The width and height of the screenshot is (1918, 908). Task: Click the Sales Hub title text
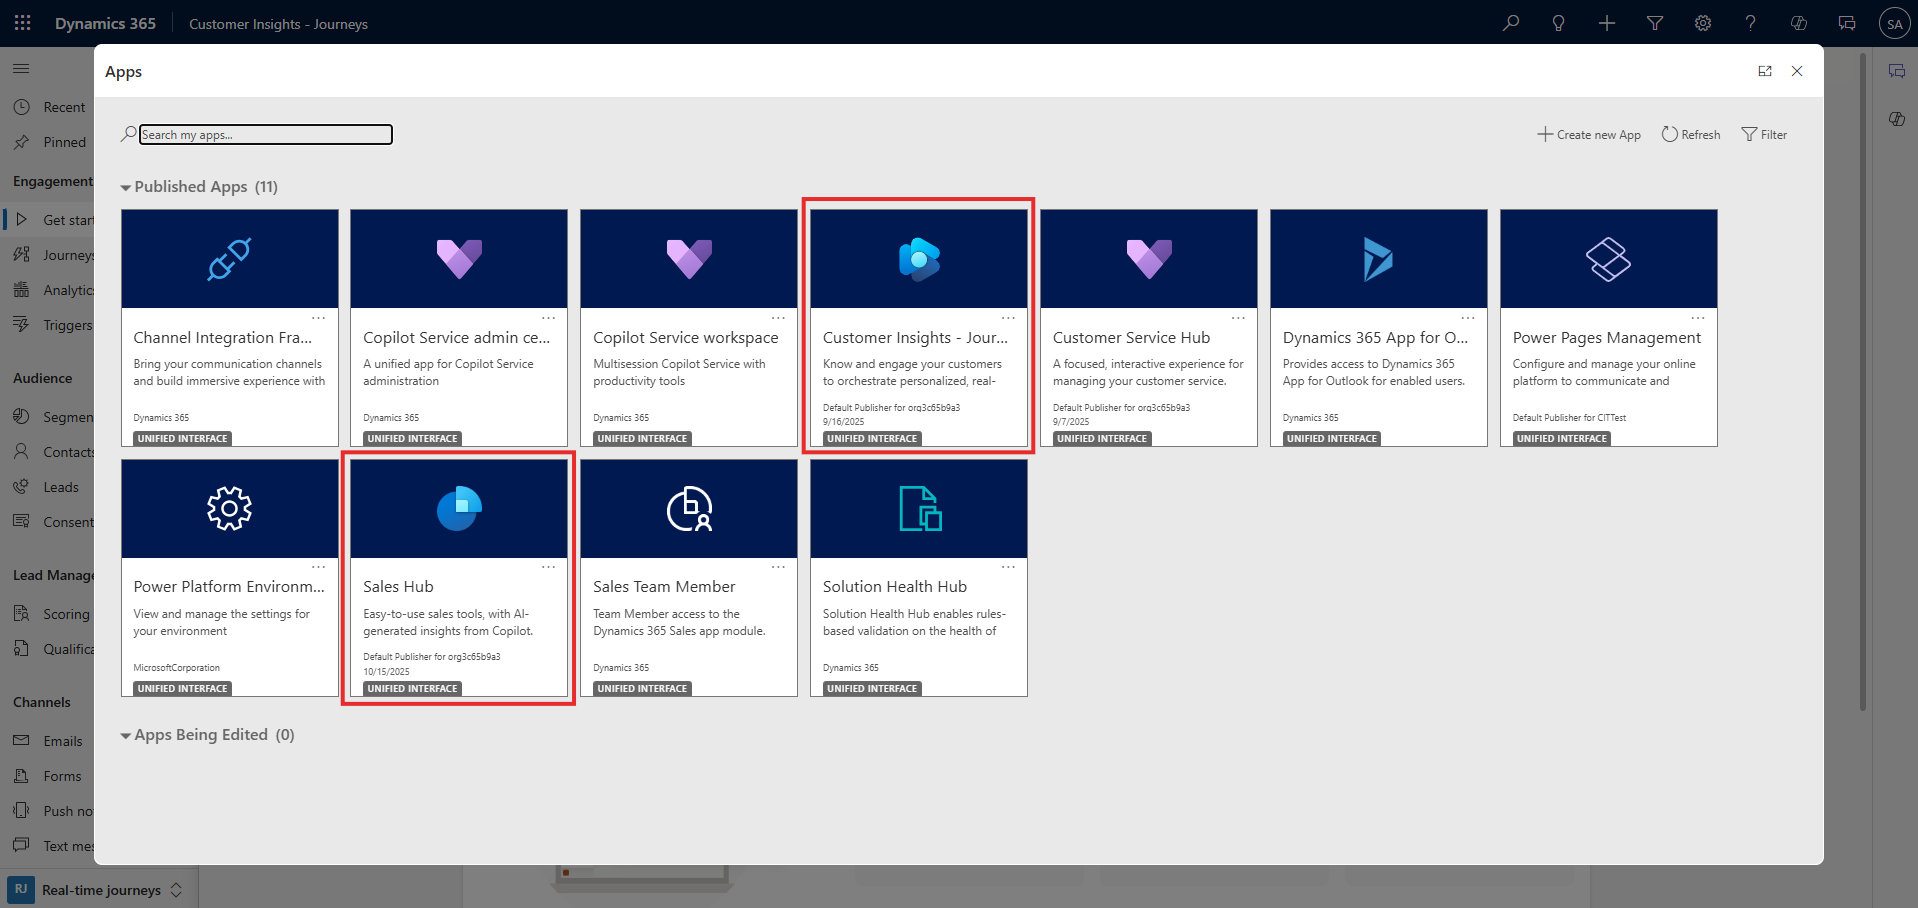(398, 587)
